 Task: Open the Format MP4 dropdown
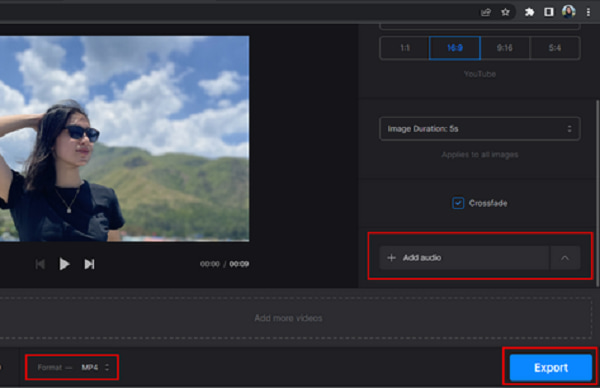(72, 367)
